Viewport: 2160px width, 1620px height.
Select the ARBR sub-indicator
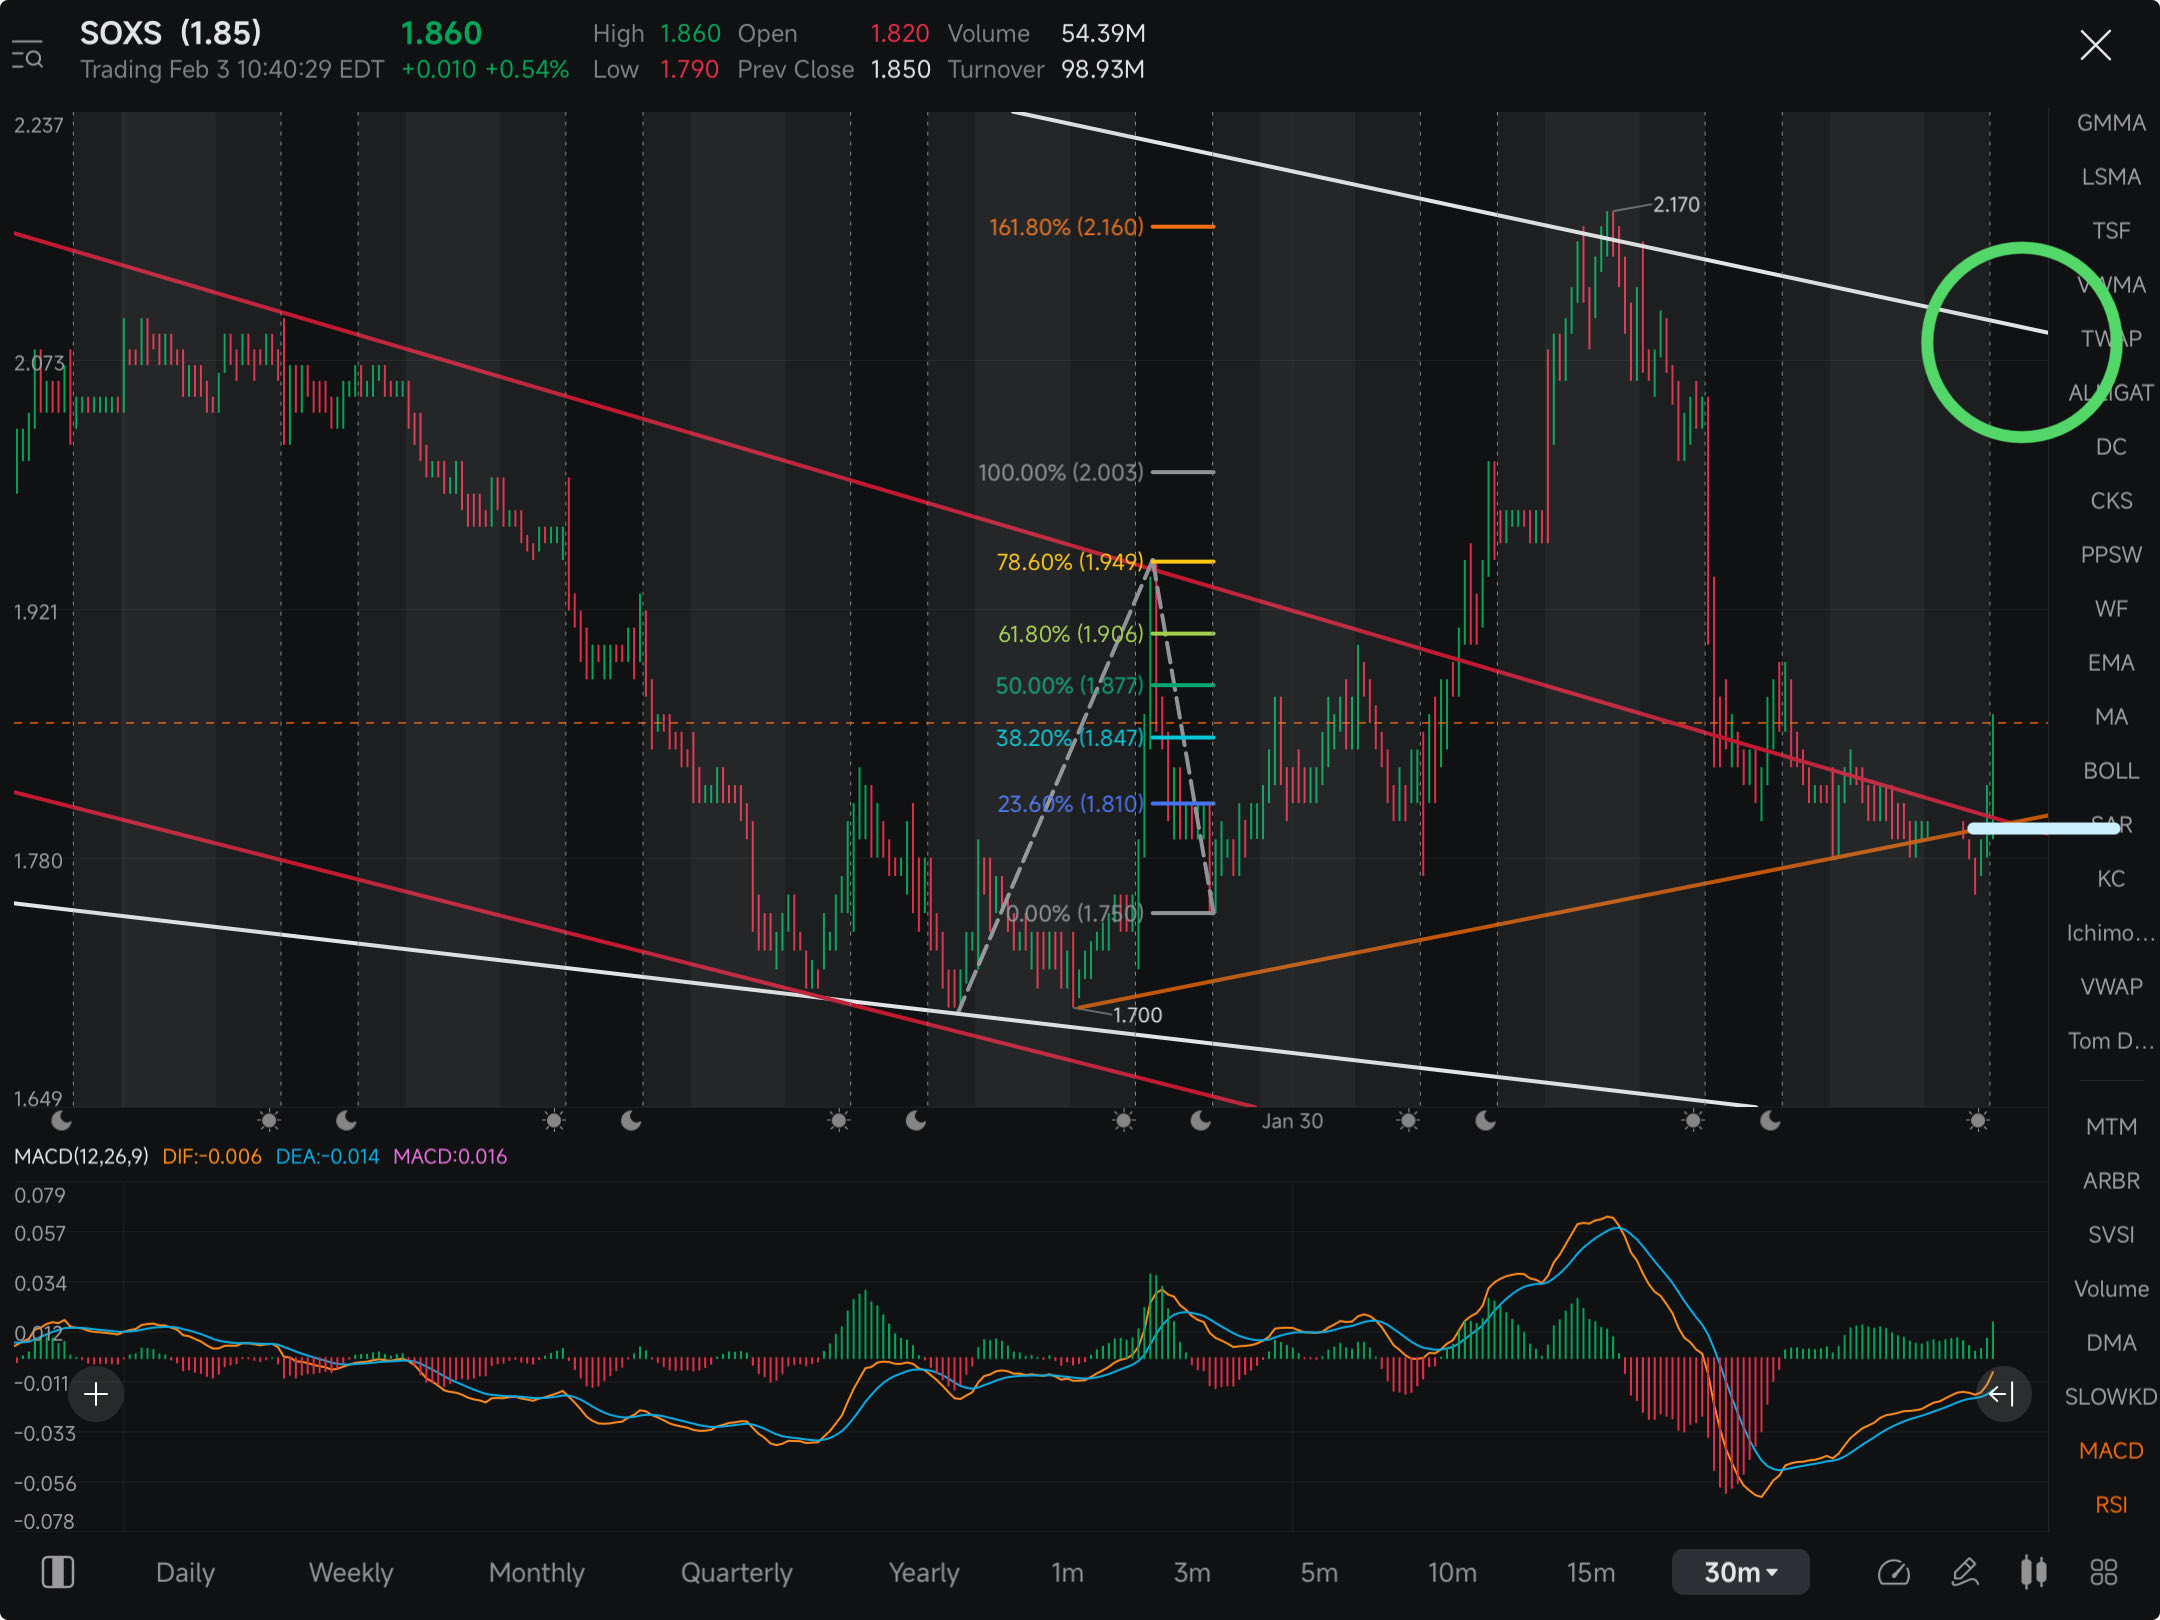tap(2111, 1181)
